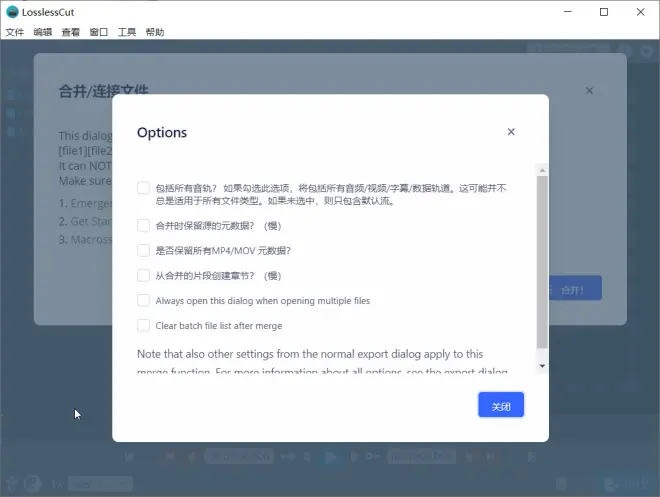This screenshot has width=660, height=497.
Task: Enable Always open this dialog checkbox
Action: [x=143, y=300]
